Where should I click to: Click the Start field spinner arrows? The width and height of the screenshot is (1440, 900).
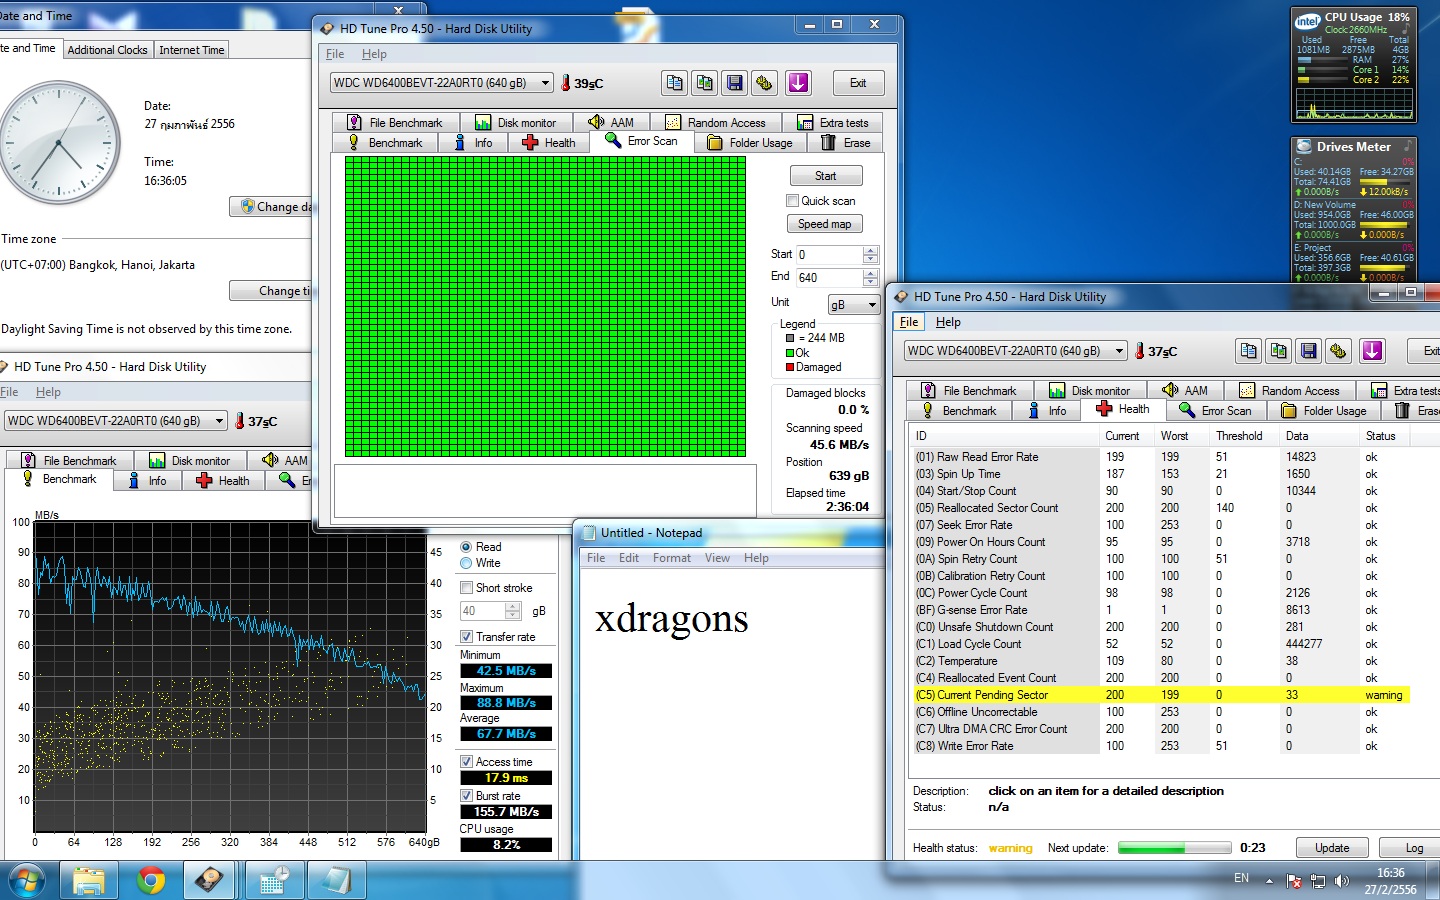870,255
